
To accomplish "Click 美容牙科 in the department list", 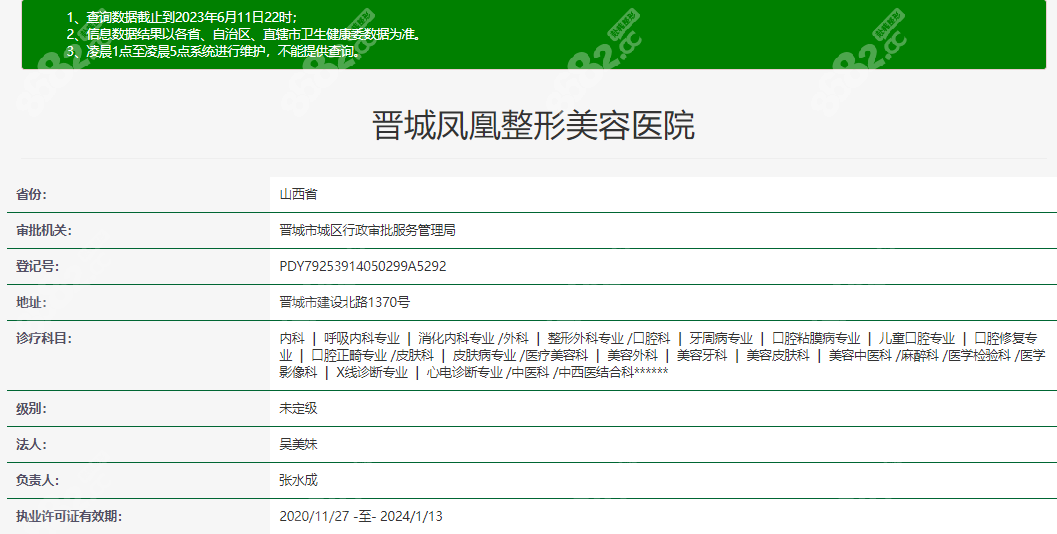I will pyautogui.click(x=702, y=355).
